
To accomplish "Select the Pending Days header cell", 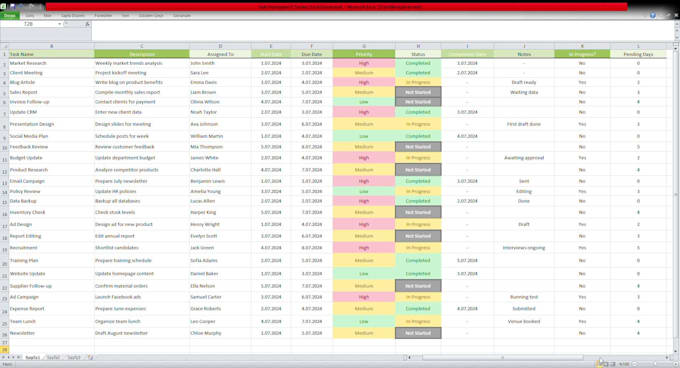I will (638, 54).
